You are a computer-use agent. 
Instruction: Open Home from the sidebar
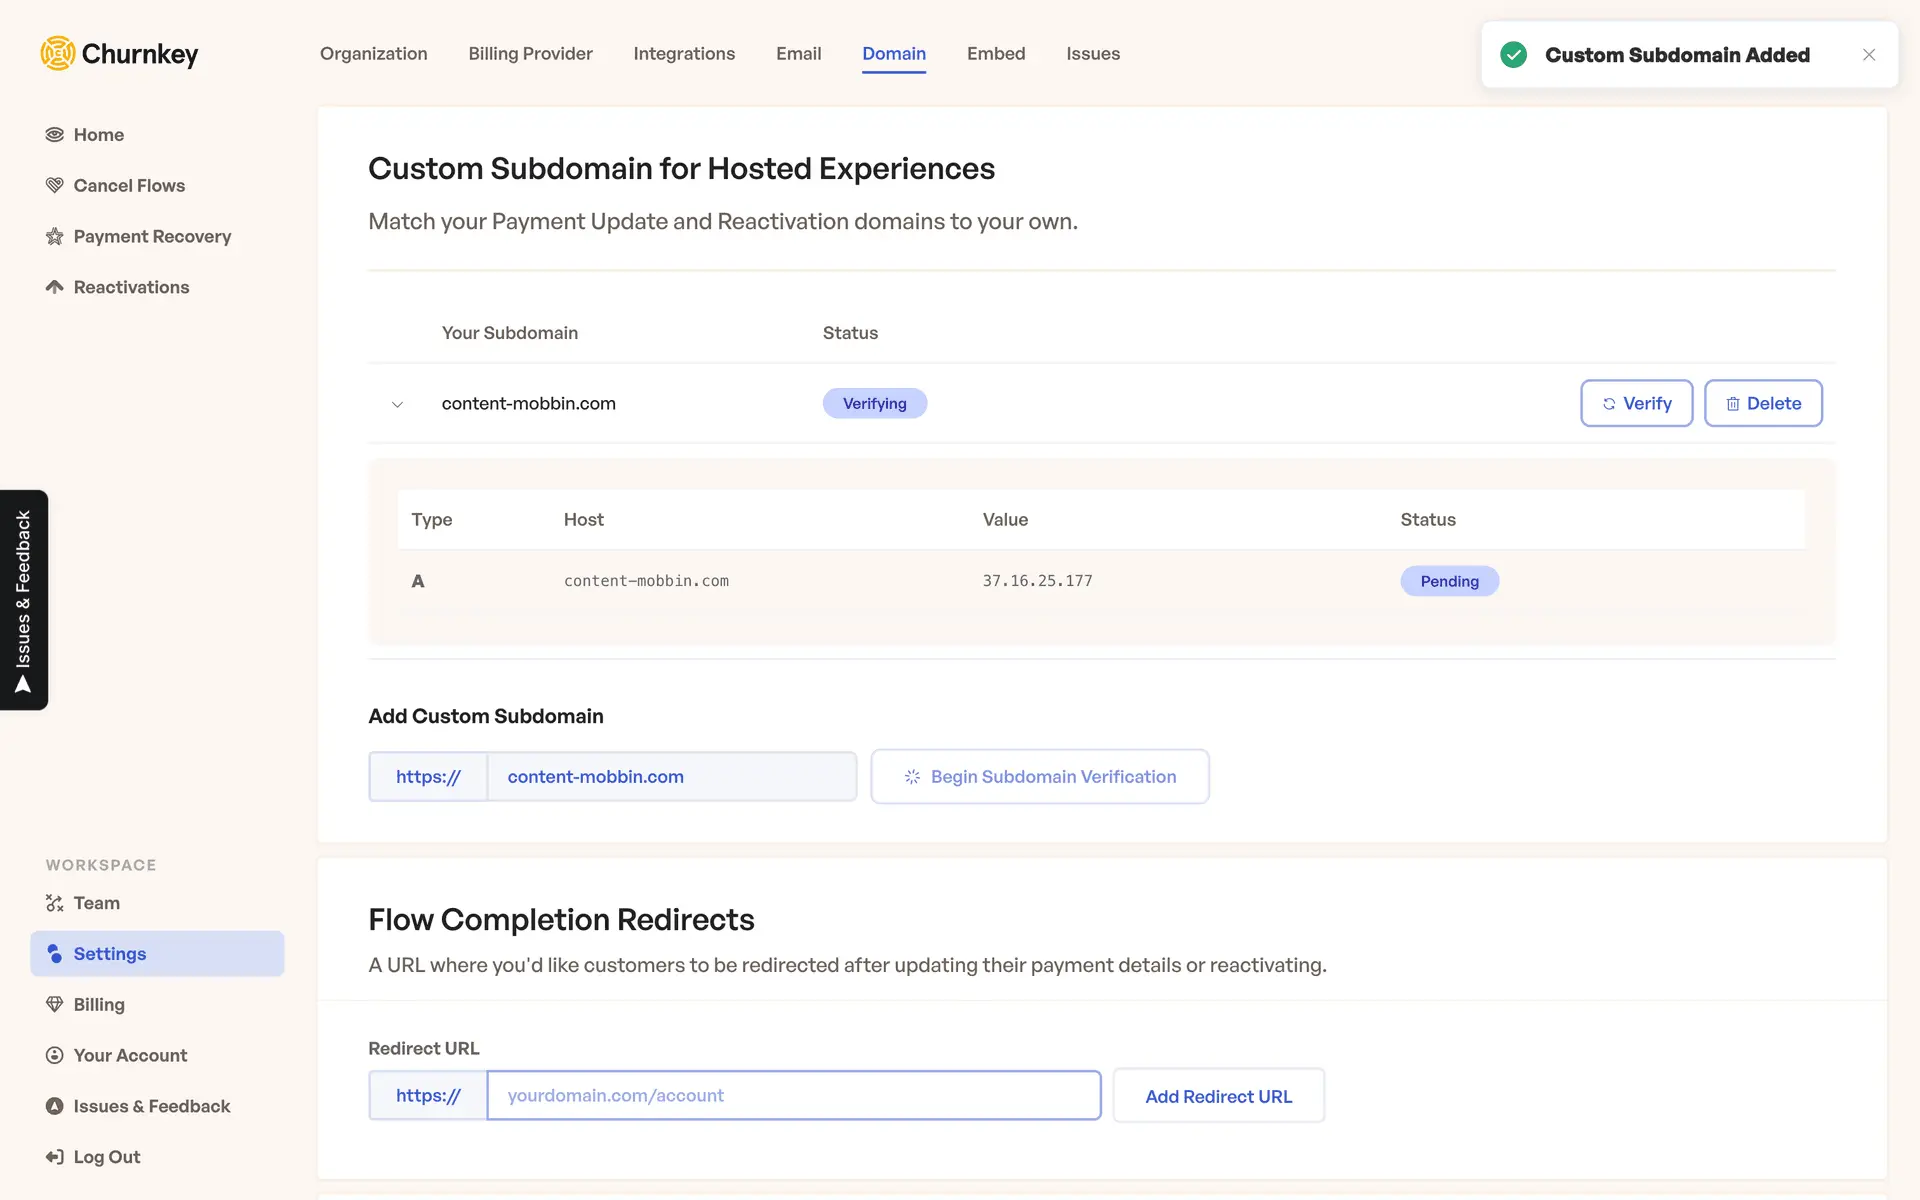(98, 135)
